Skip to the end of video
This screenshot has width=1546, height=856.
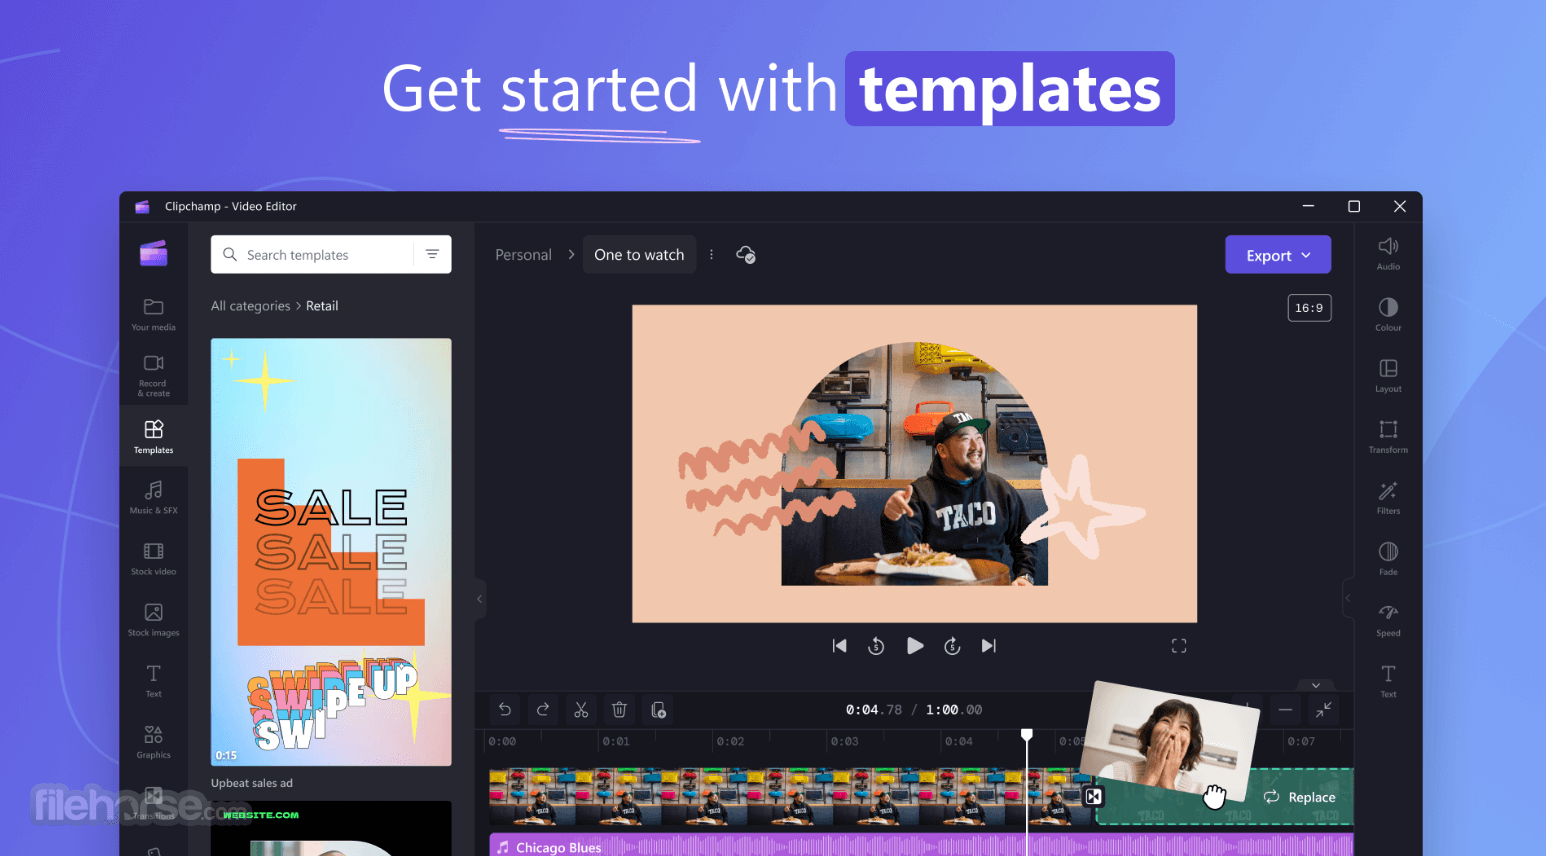(x=989, y=646)
